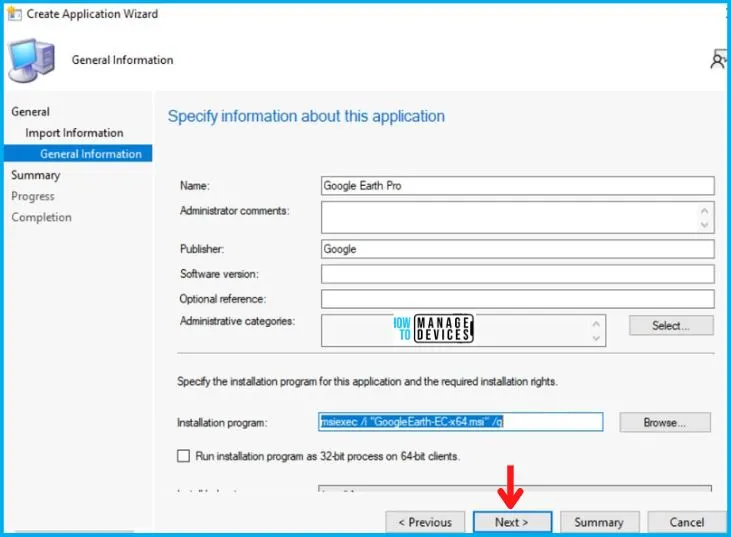Click the Next button
This screenshot has width=731, height=537.
tap(511, 522)
